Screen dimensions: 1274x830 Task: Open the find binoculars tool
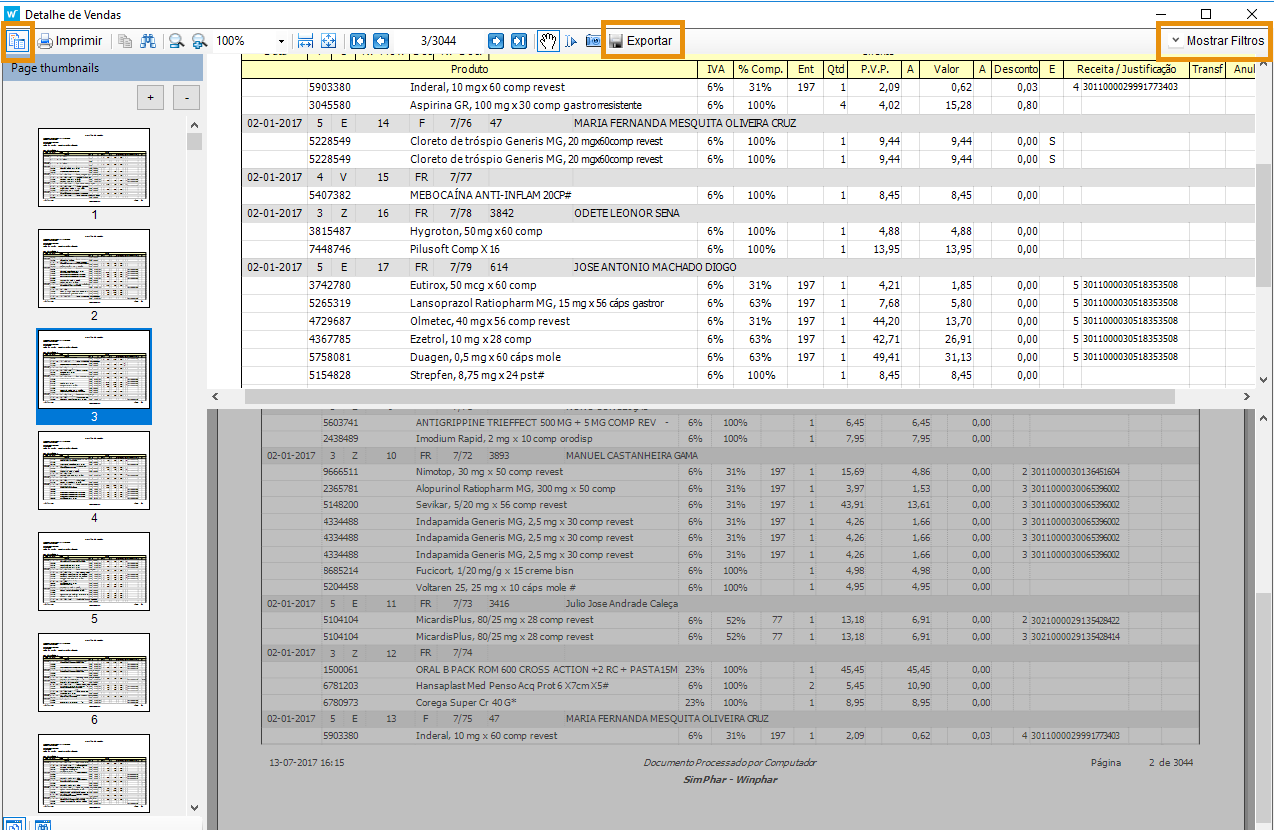148,41
